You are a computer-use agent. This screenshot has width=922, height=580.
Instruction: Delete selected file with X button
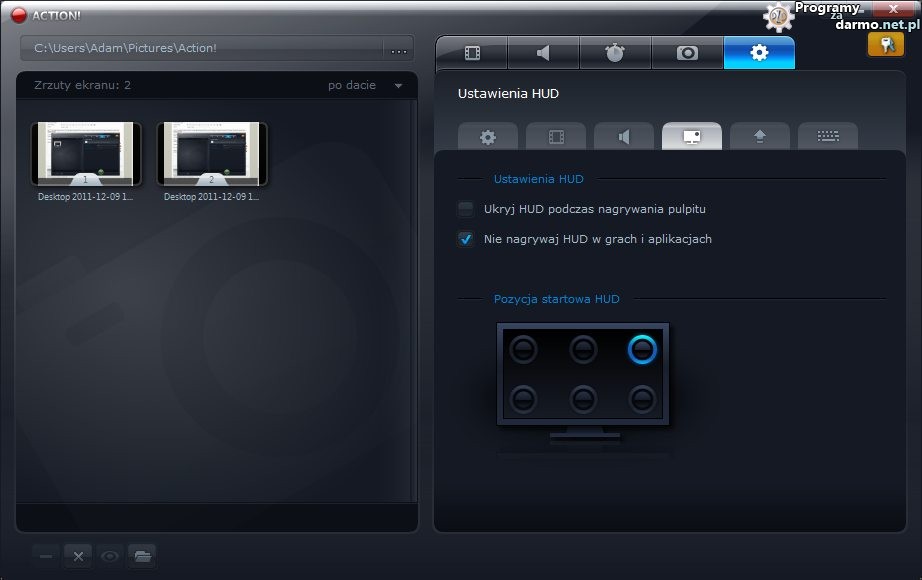[78, 556]
